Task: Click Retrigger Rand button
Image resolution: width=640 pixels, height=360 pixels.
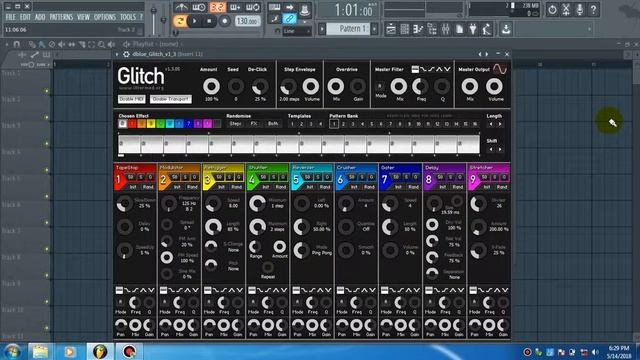Action: point(237,187)
